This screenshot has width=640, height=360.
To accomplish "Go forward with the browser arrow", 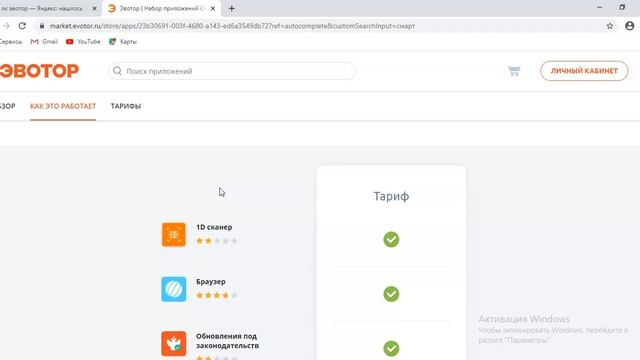I will pos(6,26).
